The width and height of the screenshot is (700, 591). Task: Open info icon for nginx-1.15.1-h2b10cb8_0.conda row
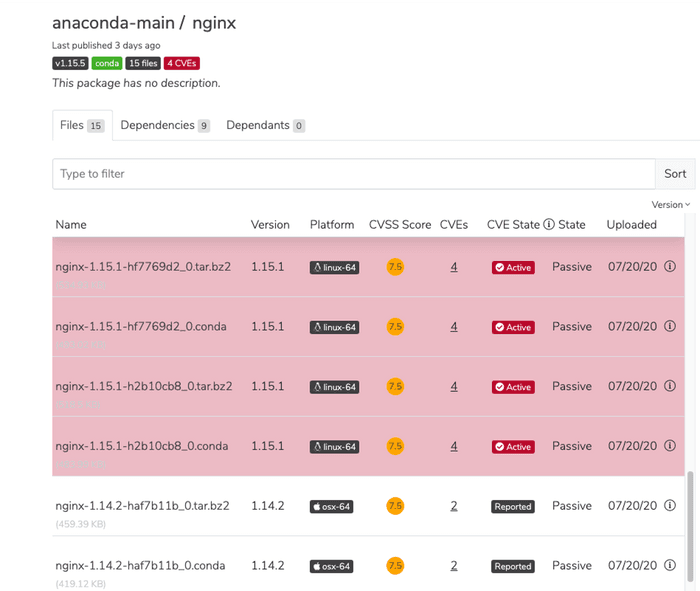[670, 446]
